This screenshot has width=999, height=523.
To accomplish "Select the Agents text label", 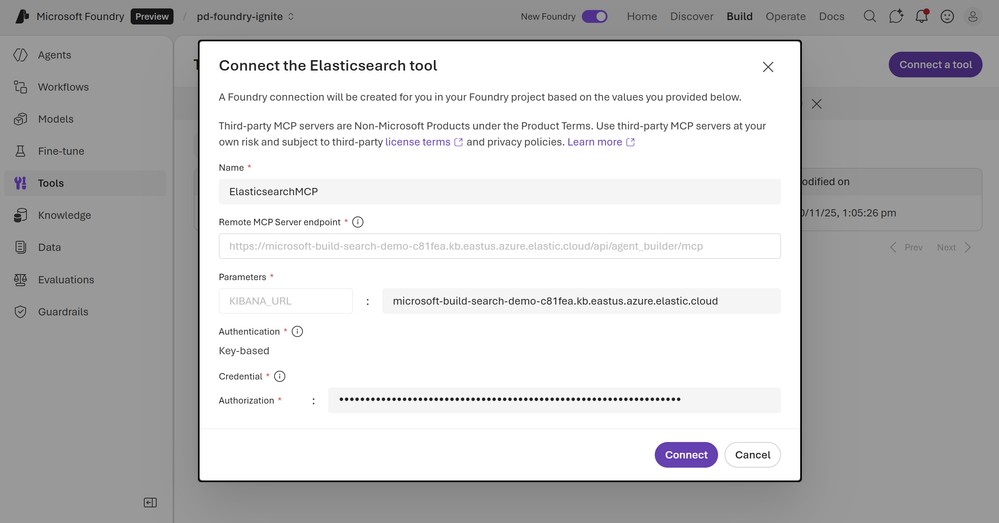I will click(54, 55).
